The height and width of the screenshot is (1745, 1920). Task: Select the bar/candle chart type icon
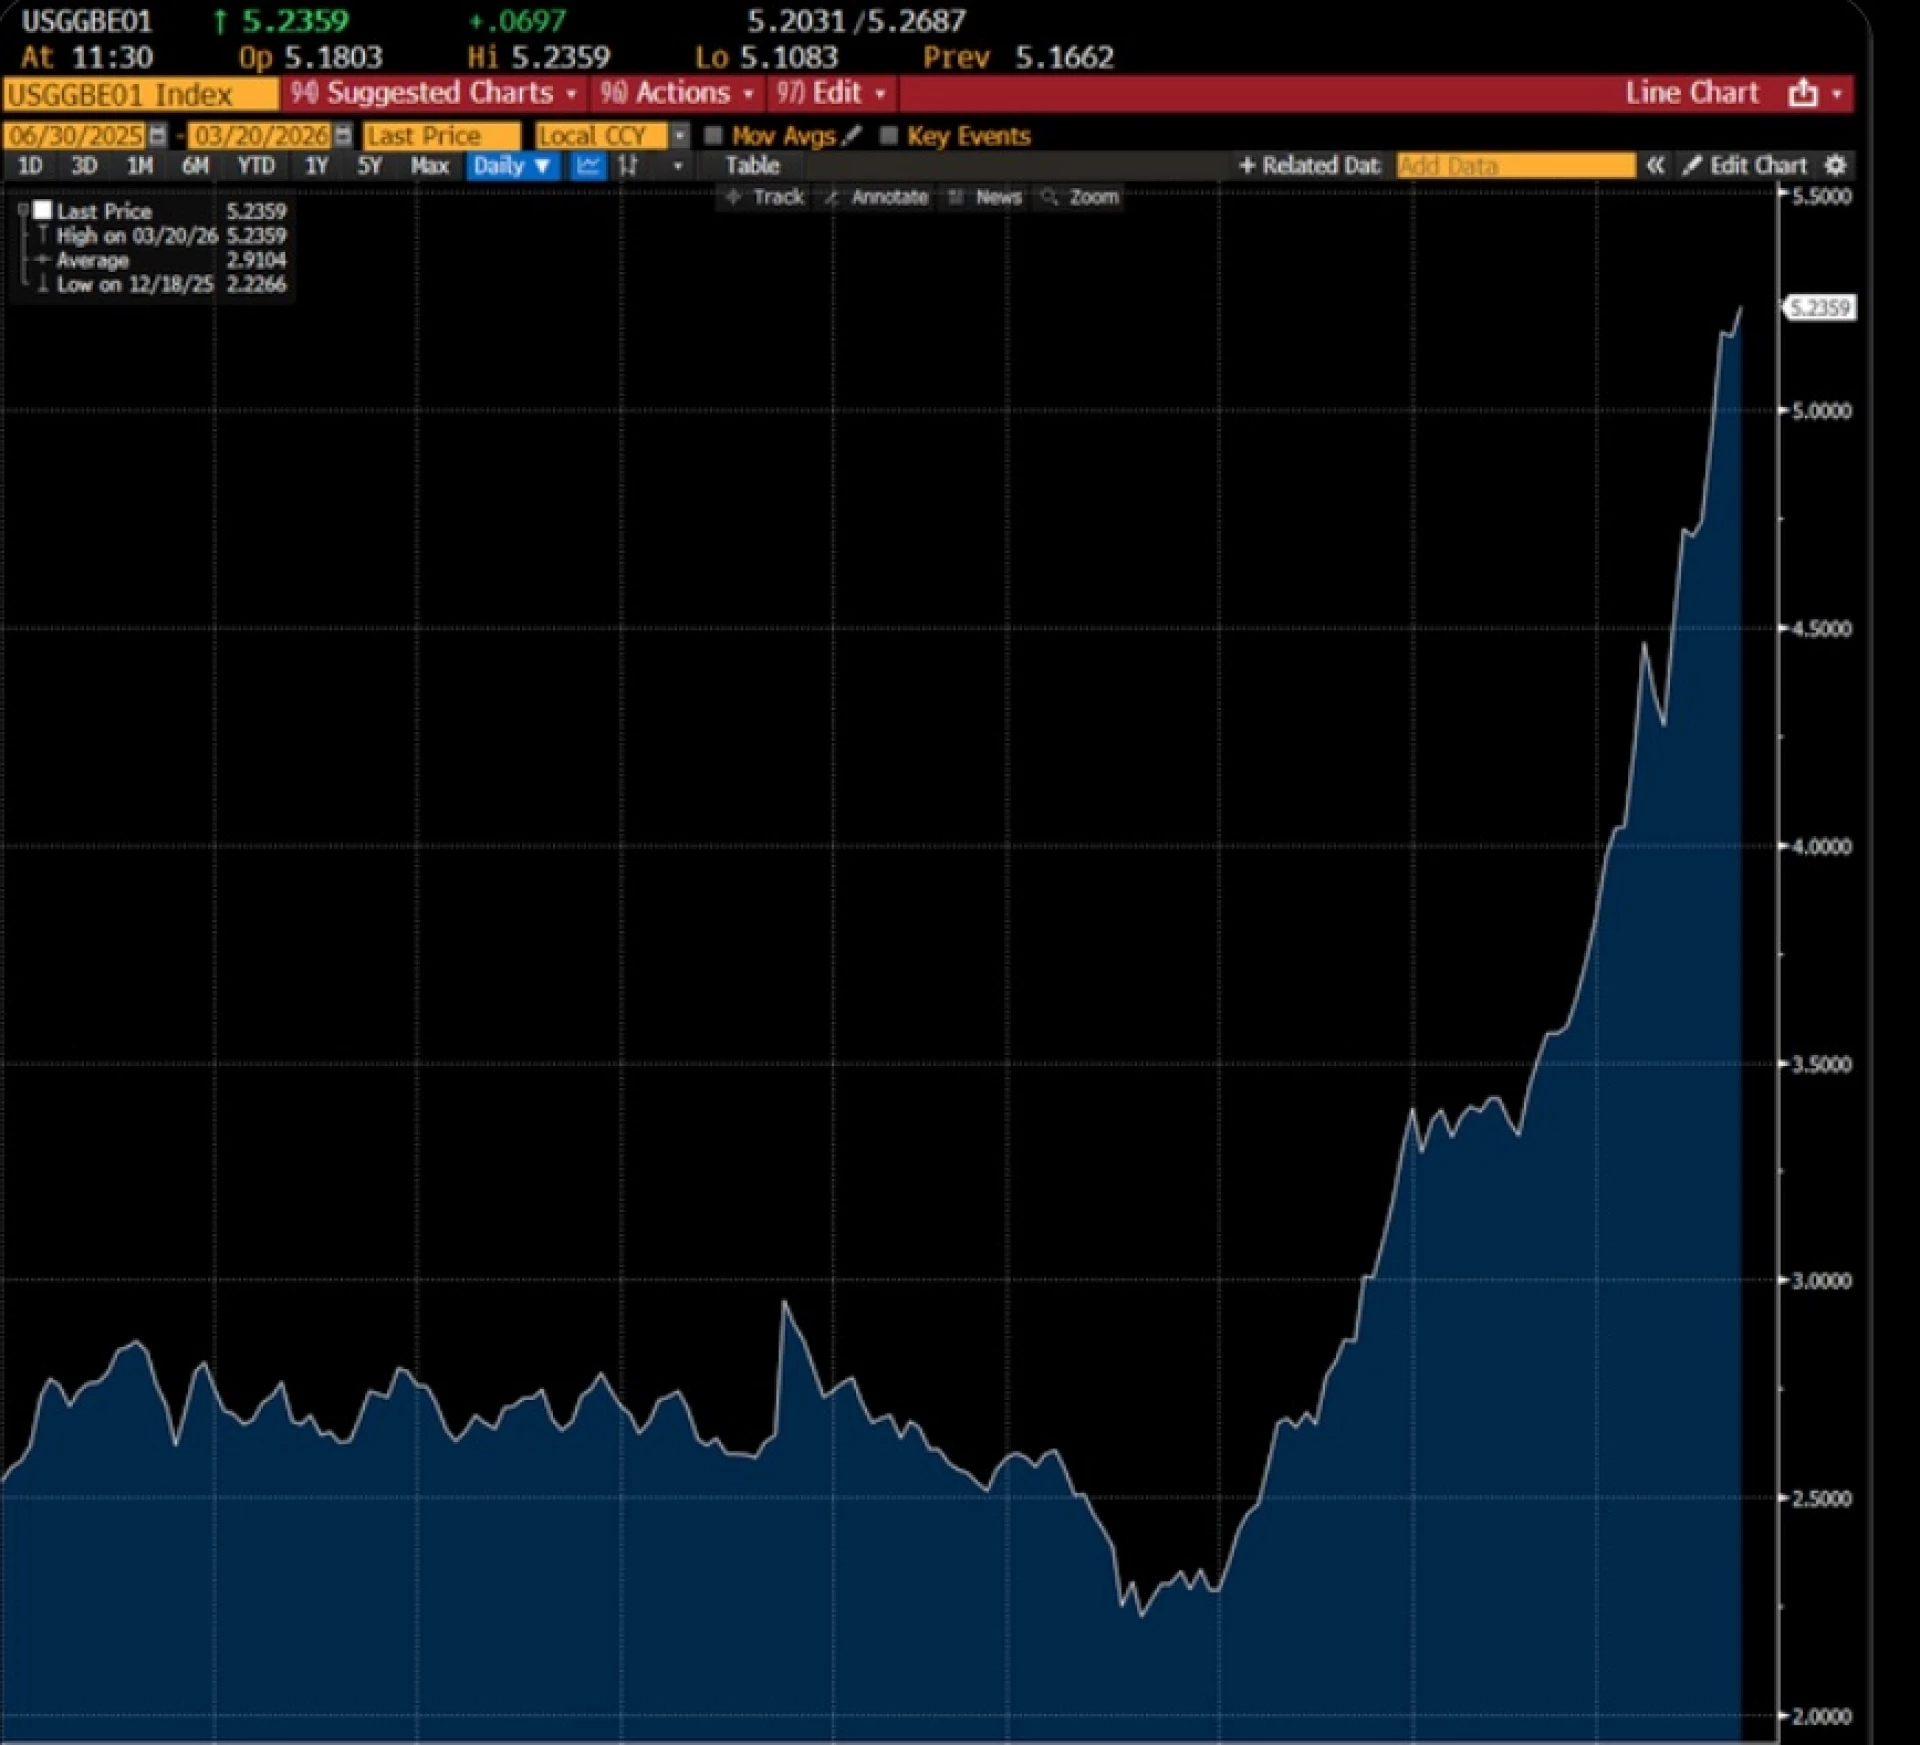(x=628, y=166)
